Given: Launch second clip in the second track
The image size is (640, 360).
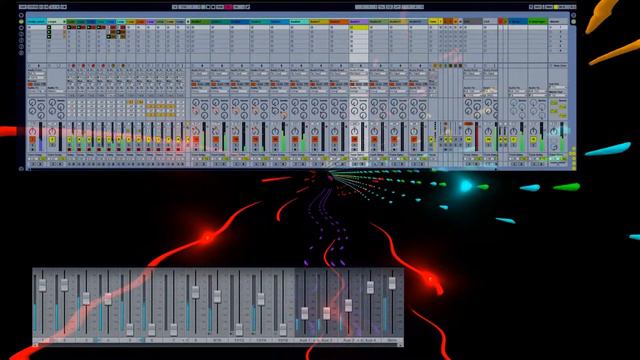Looking at the screenshot, I should (x=49, y=32).
